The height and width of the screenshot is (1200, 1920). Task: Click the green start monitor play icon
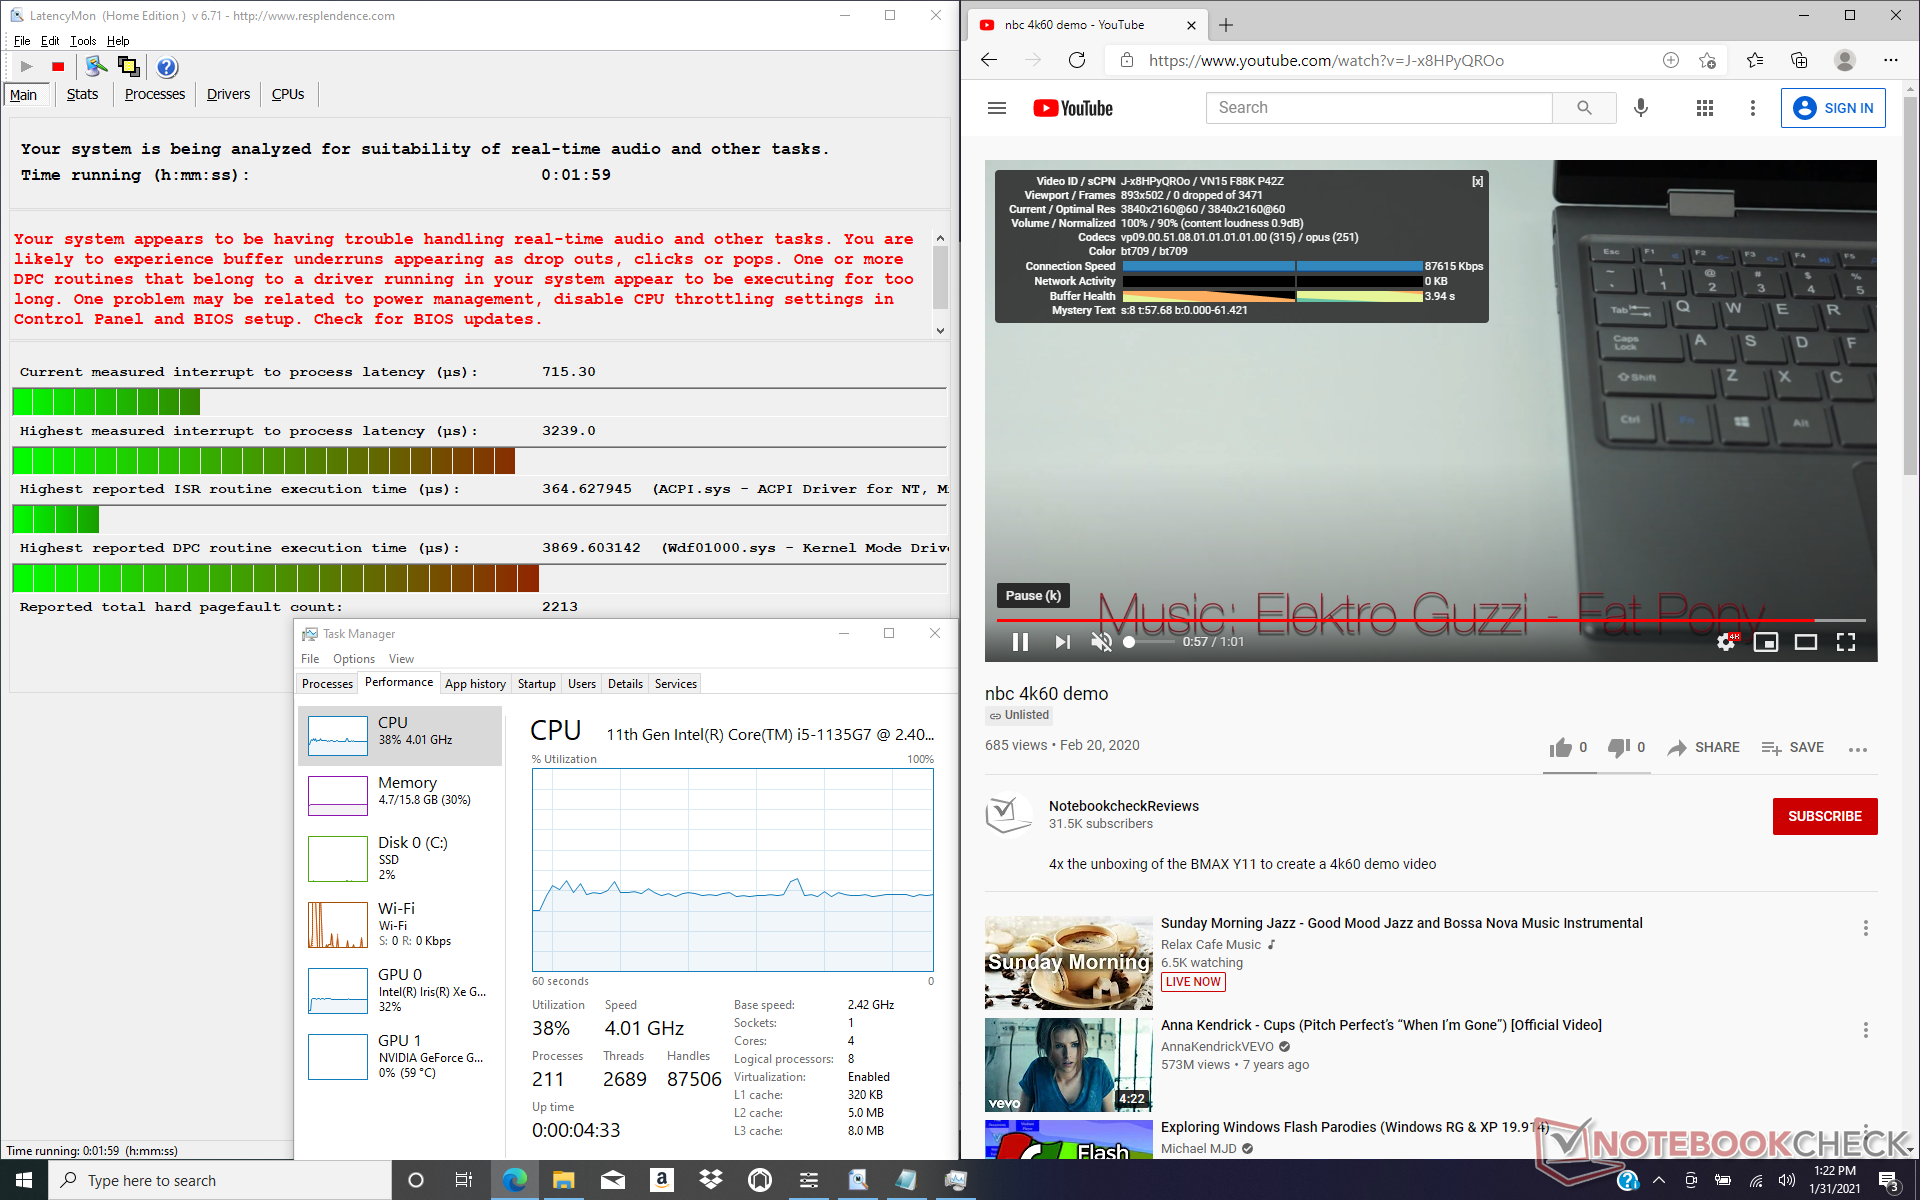pos(27,67)
